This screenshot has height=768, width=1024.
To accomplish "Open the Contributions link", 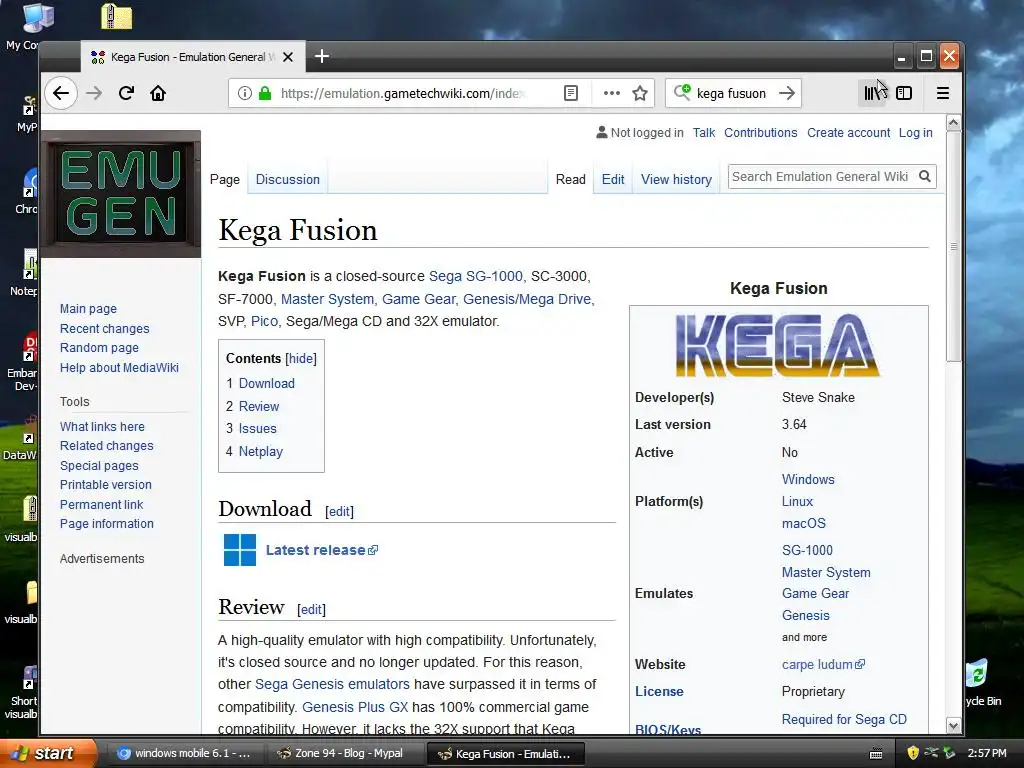I will point(760,133).
